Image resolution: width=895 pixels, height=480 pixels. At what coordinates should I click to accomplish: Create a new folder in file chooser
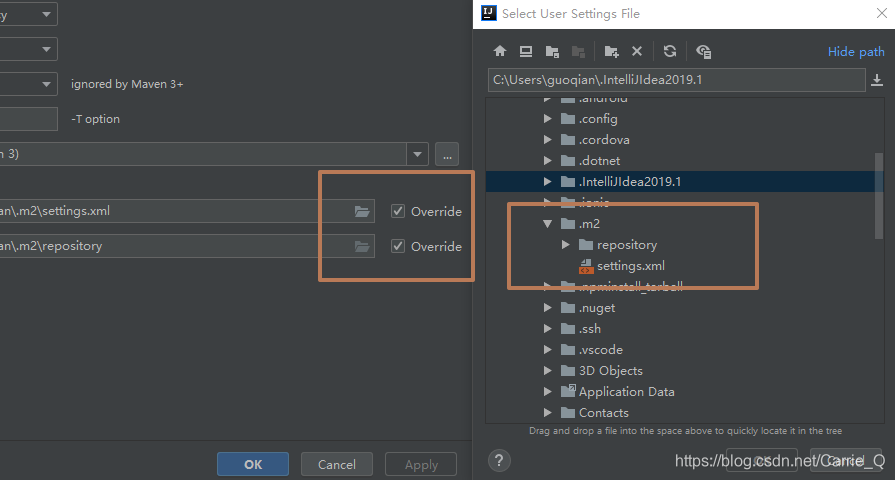[x=611, y=51]
